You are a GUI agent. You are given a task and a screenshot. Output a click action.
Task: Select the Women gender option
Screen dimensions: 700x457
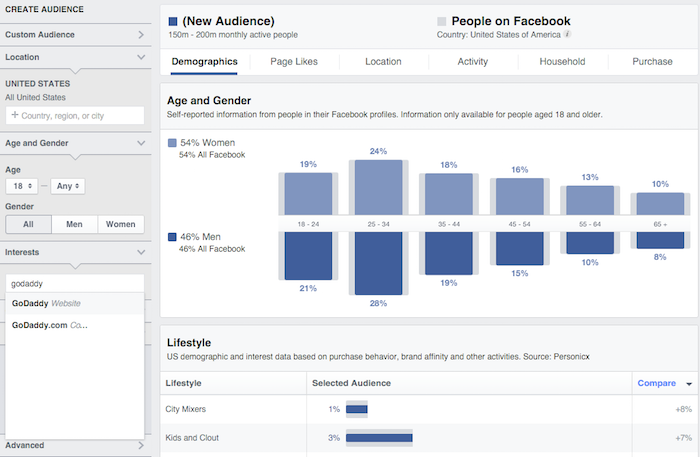coord(121,224)
